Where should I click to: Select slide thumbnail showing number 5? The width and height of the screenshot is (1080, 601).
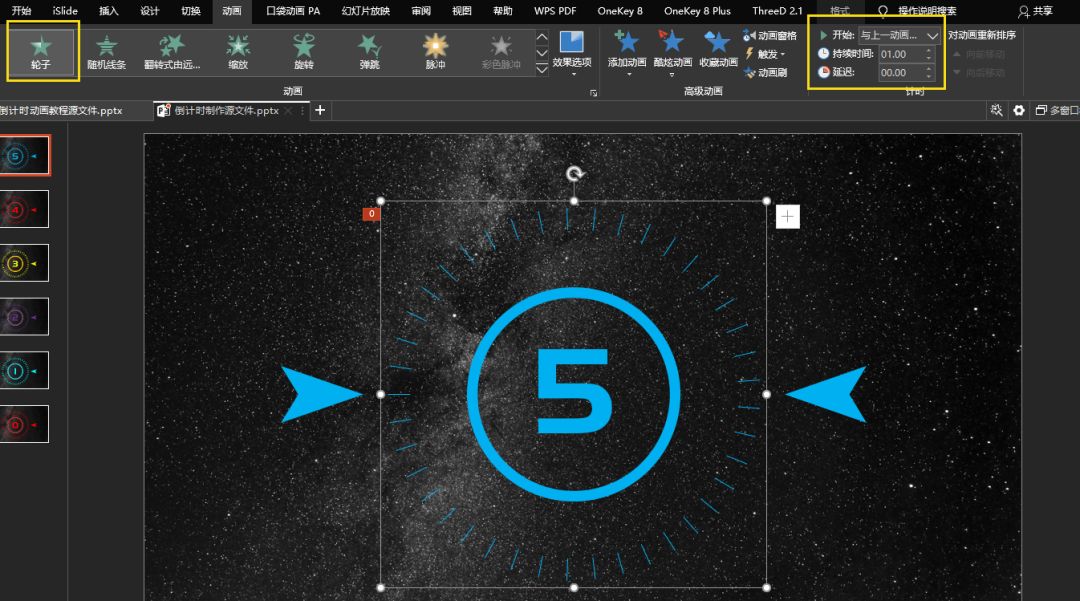(x=24, y=156)
